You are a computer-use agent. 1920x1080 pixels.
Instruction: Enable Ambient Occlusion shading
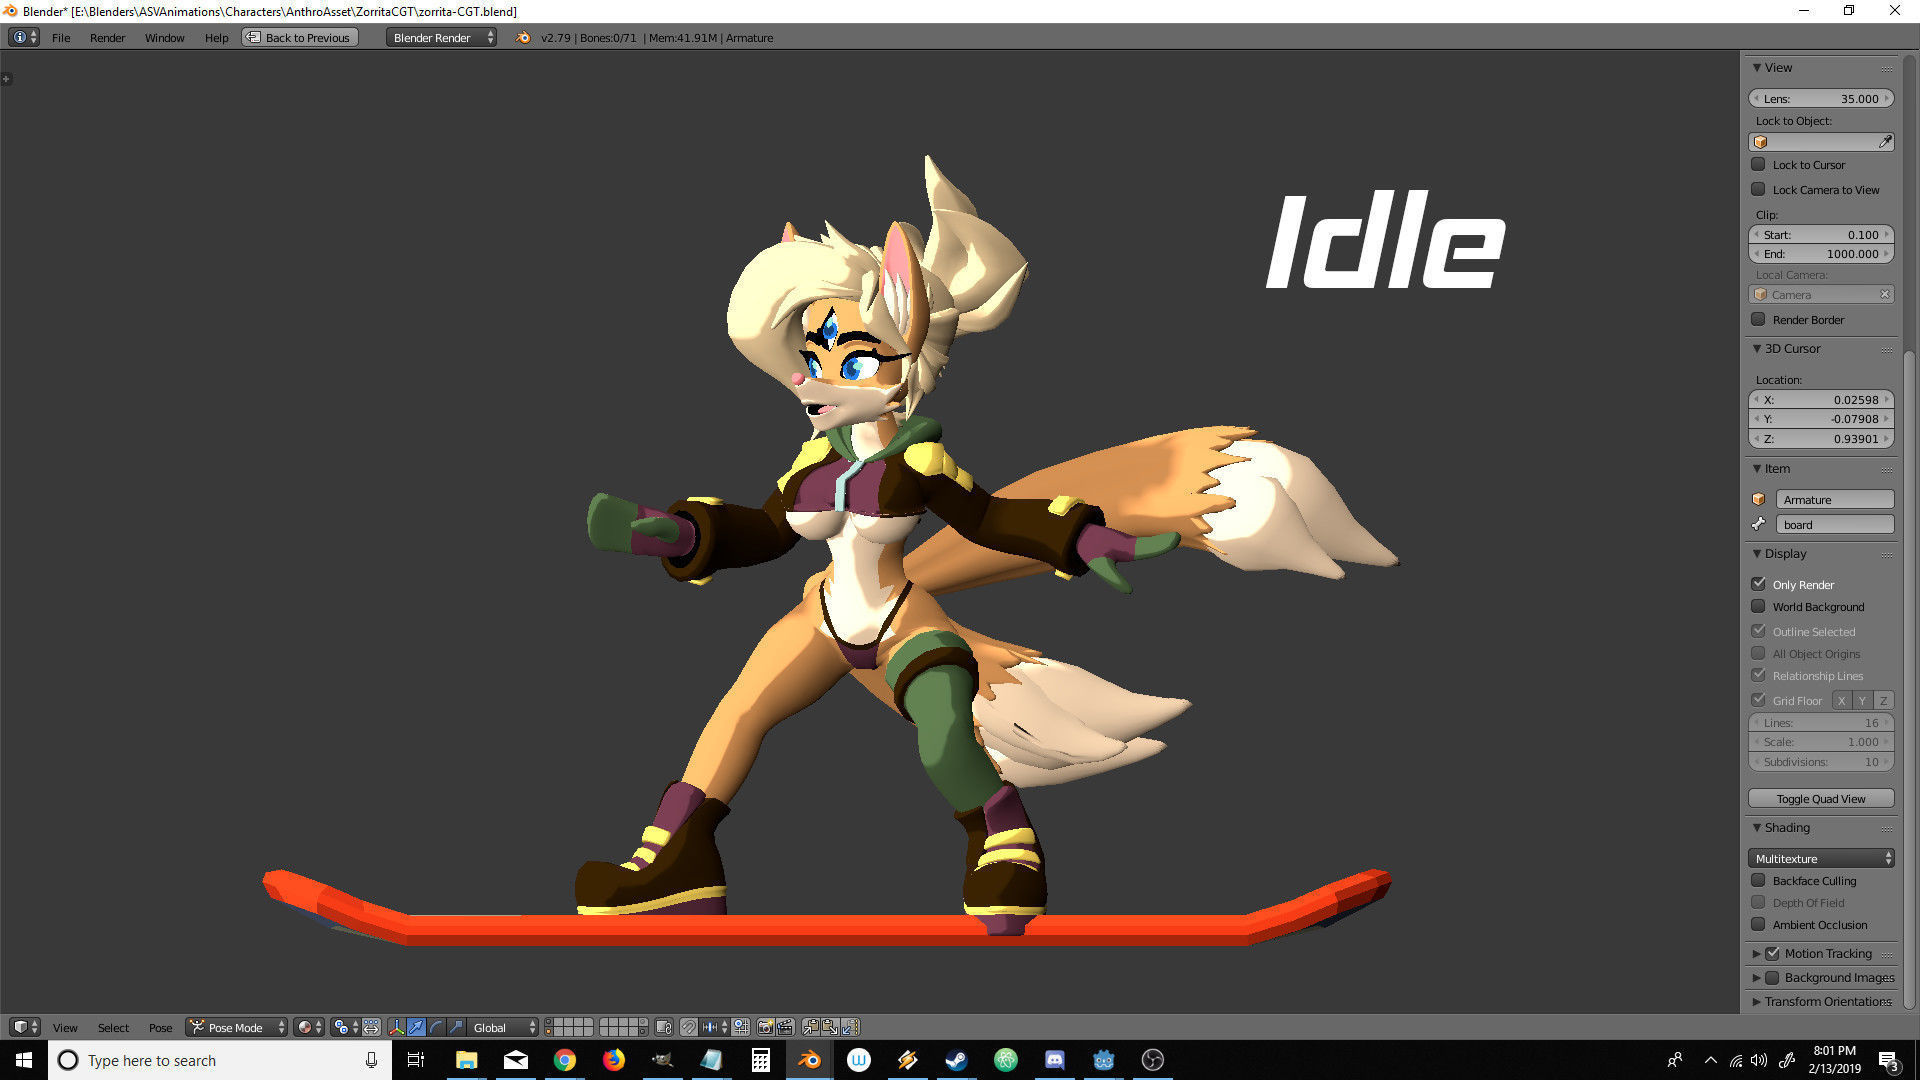pos(1758,924)
